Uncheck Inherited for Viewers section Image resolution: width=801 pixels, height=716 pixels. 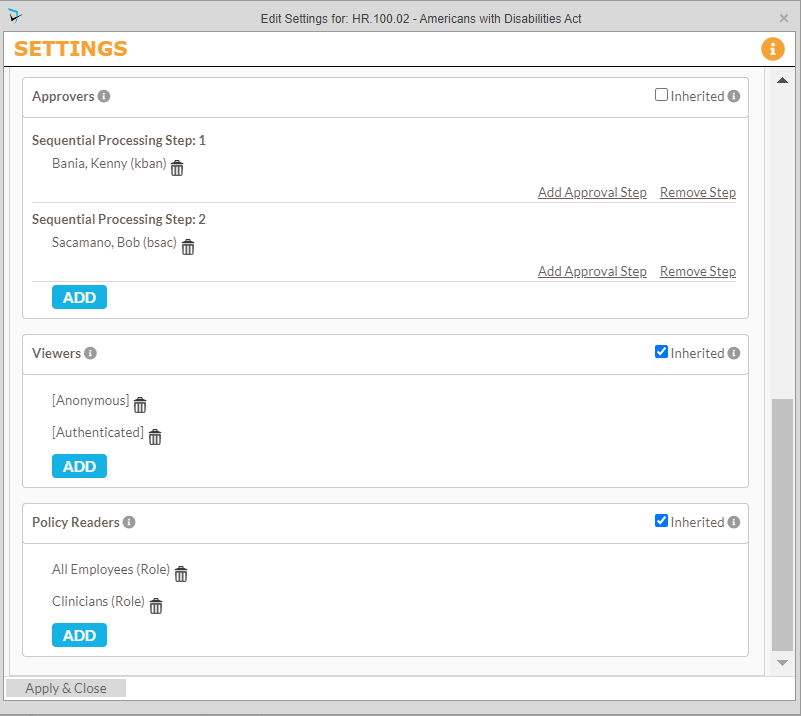click(661, 352)
